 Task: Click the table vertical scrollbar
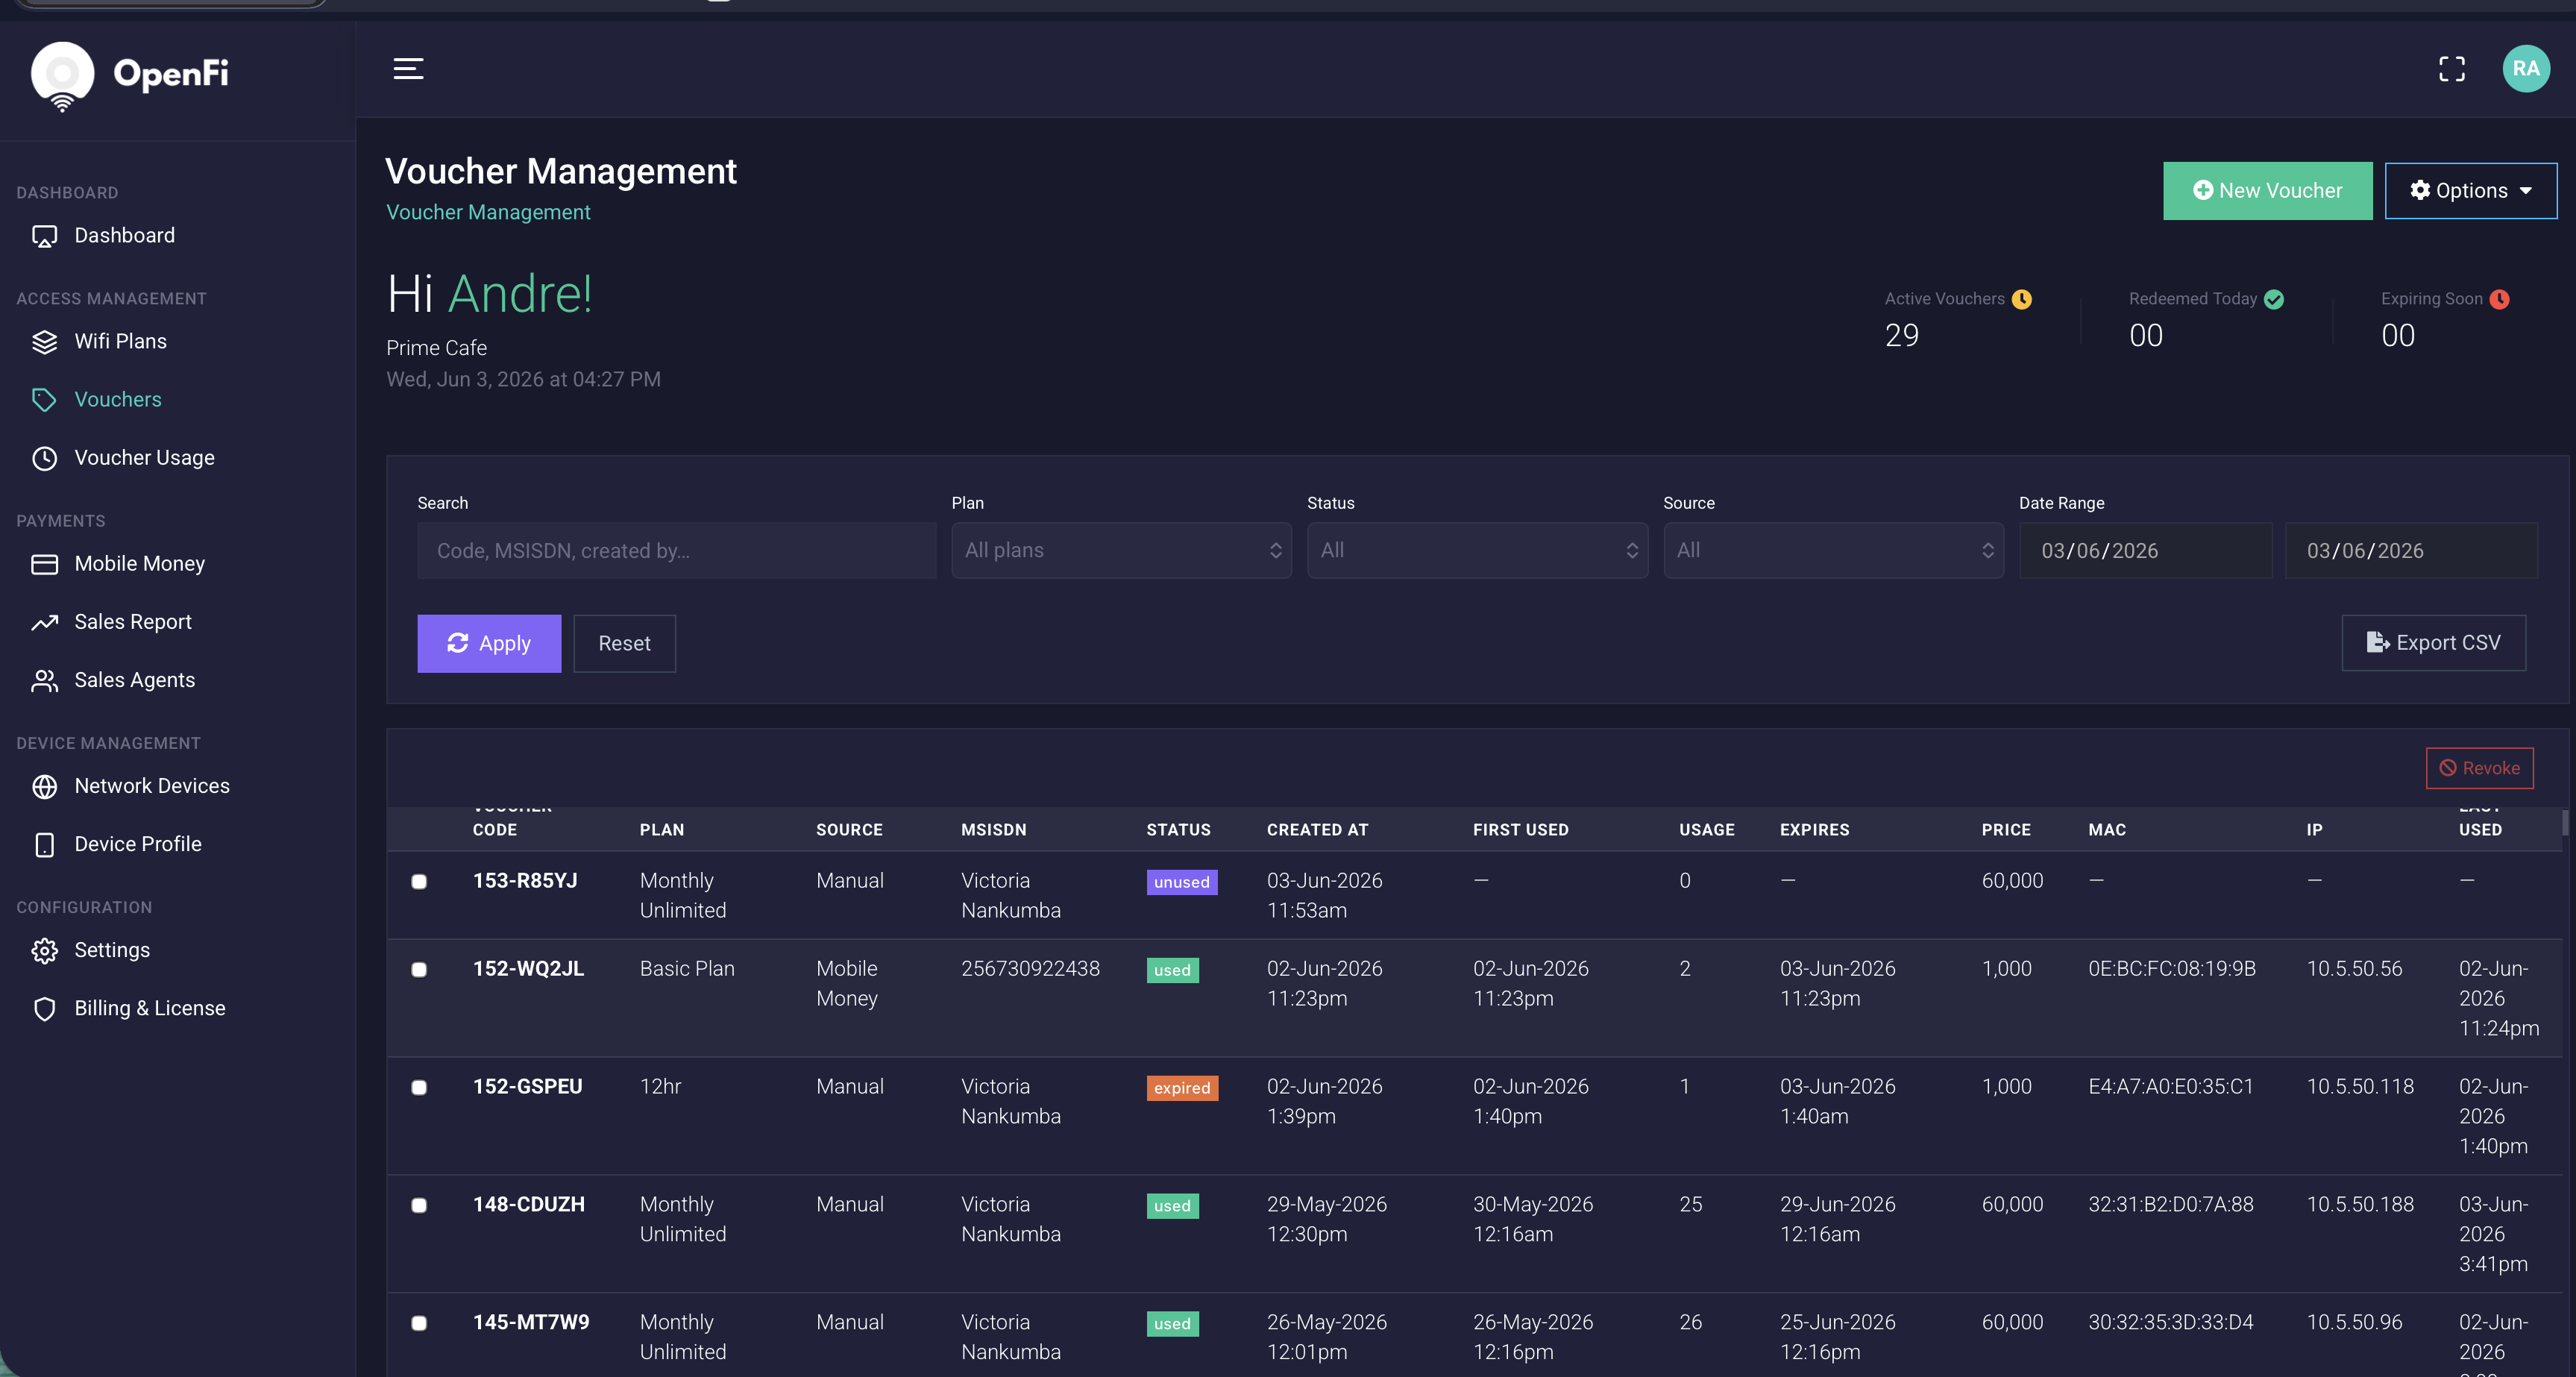2564,822
